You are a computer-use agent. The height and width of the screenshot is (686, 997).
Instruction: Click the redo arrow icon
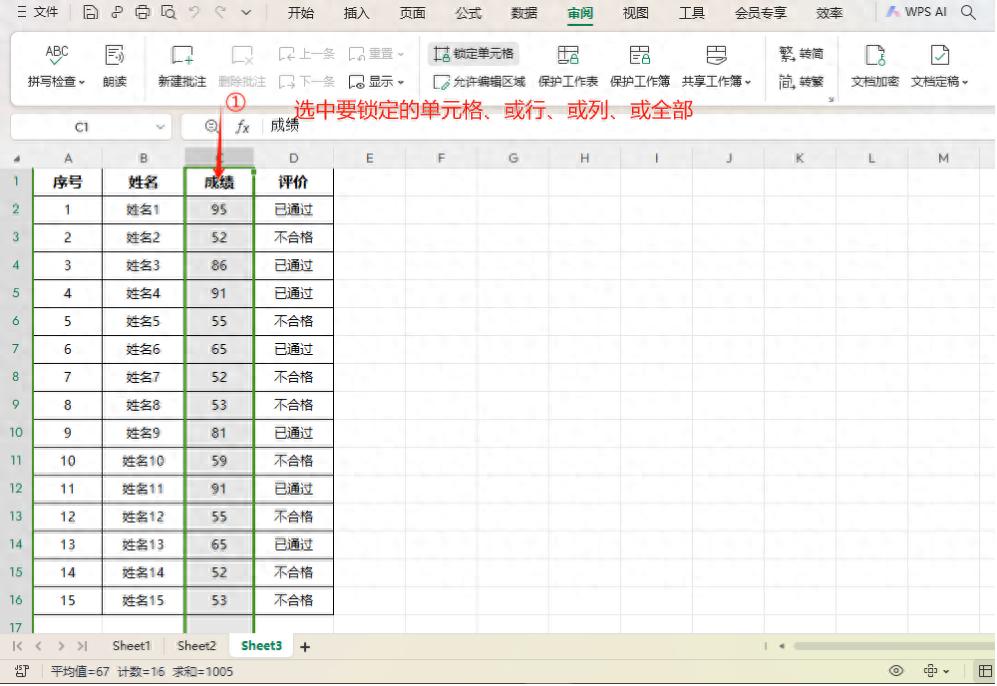(221, 12)
